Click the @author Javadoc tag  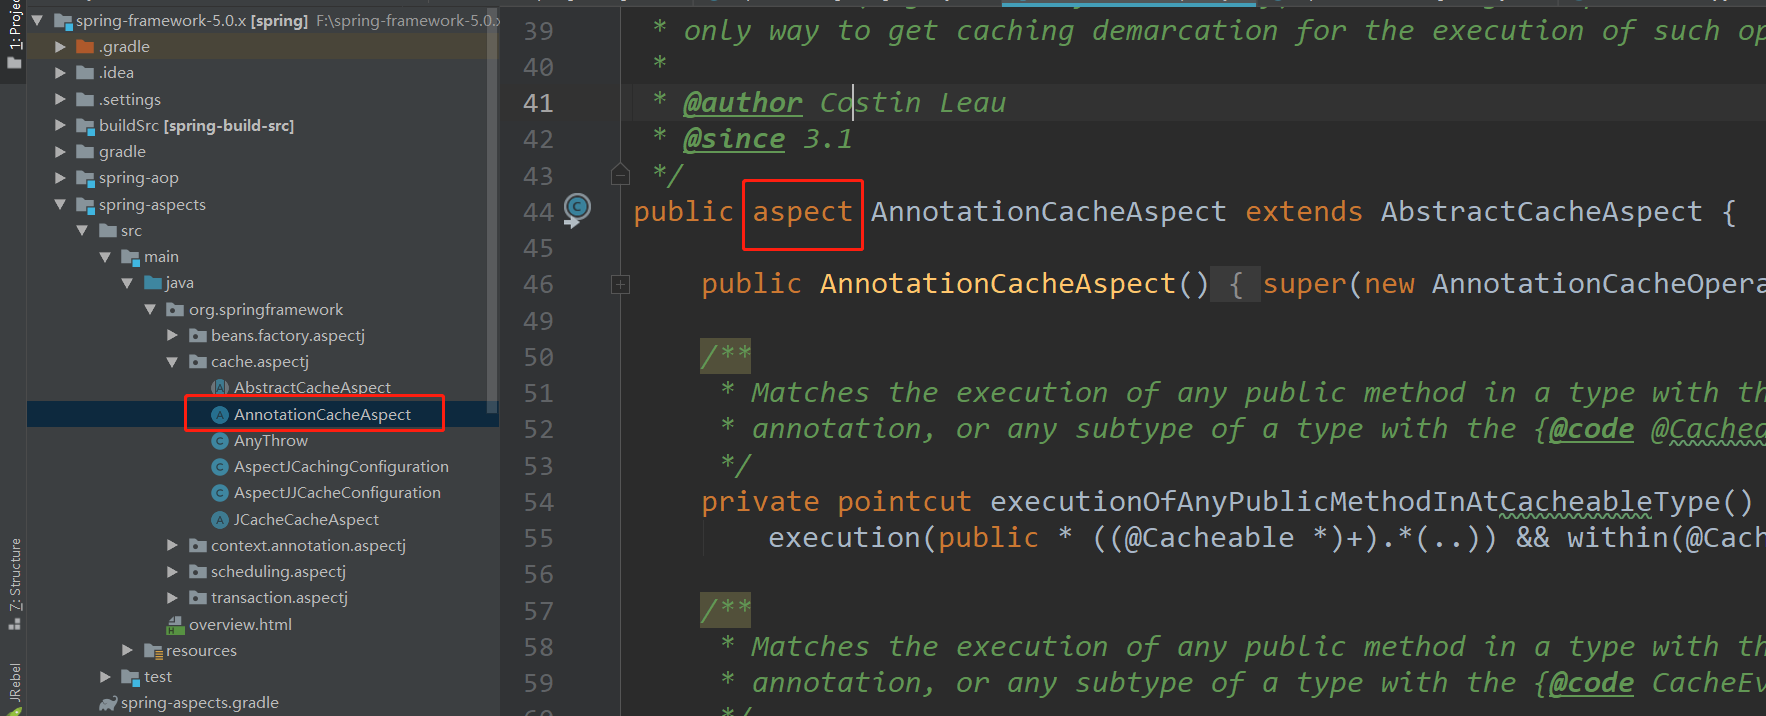pyautogui.click(x=742, y=103)
